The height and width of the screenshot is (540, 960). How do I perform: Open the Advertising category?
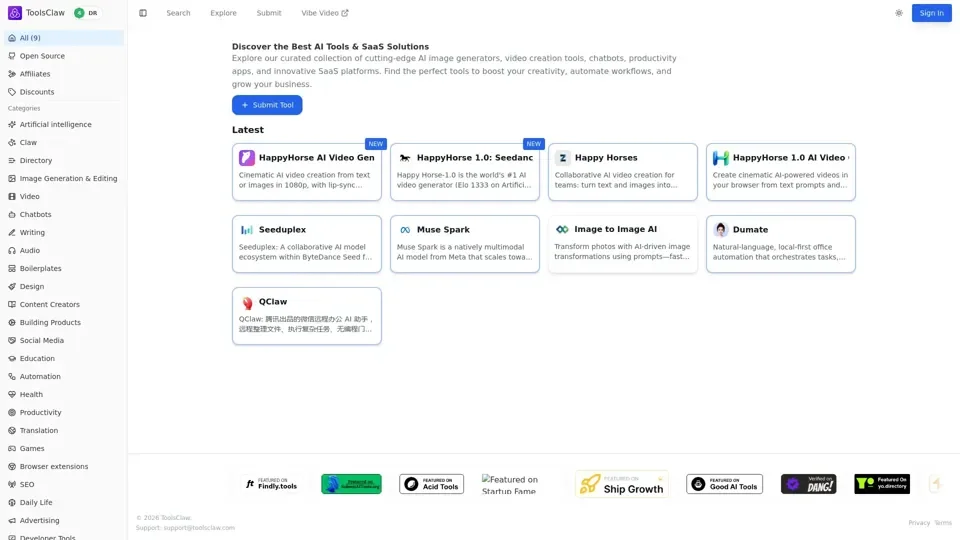coord(64,520)
